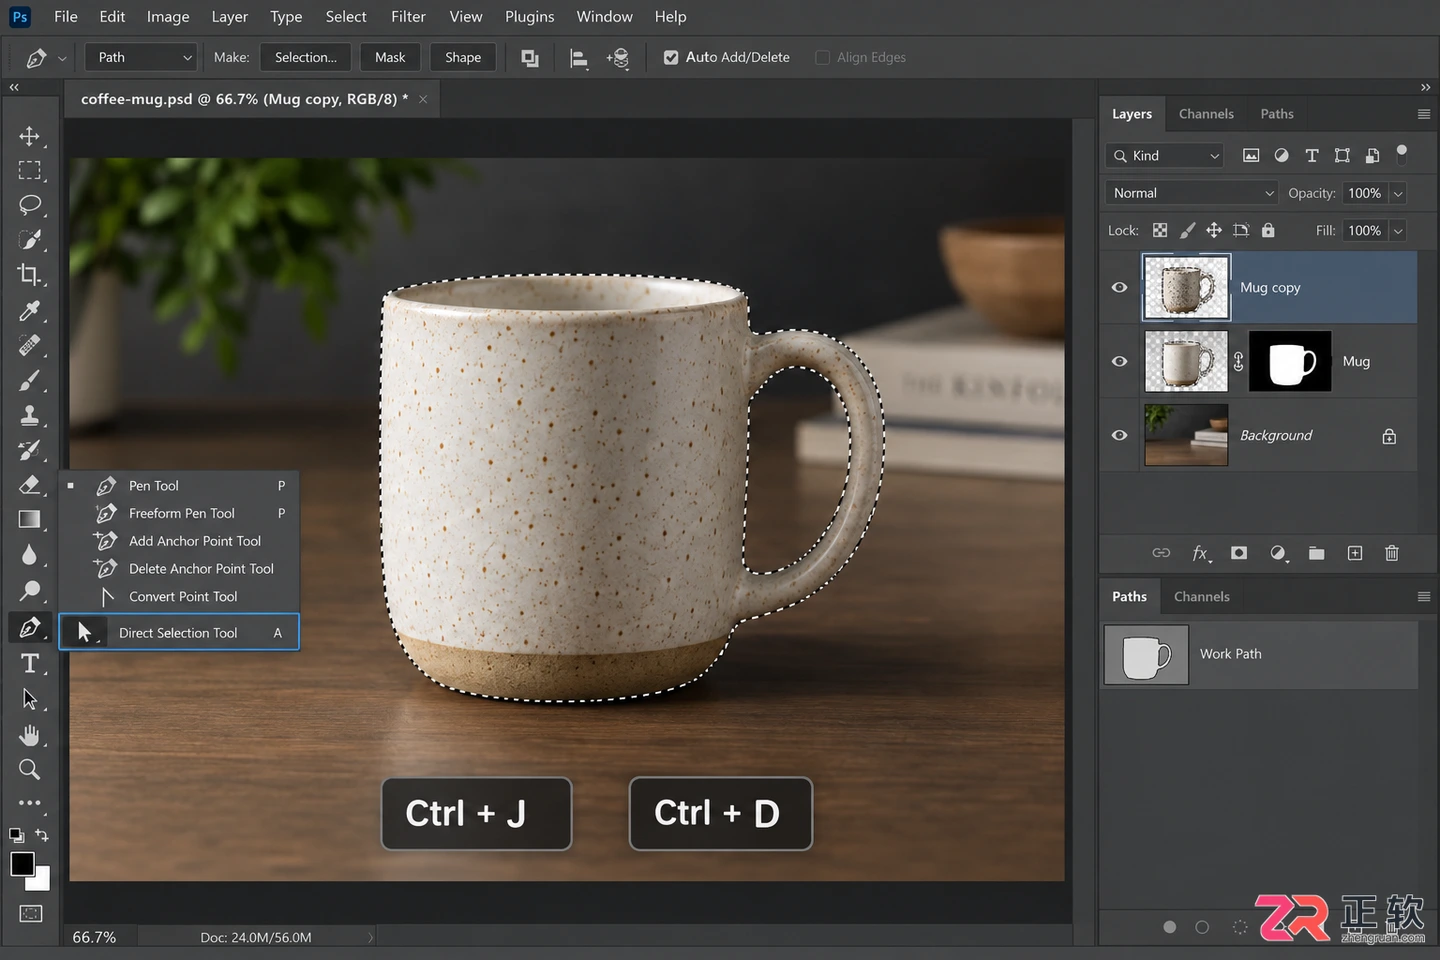
Task: Open the Layers panel options menu
Action: pos(1424,114)
